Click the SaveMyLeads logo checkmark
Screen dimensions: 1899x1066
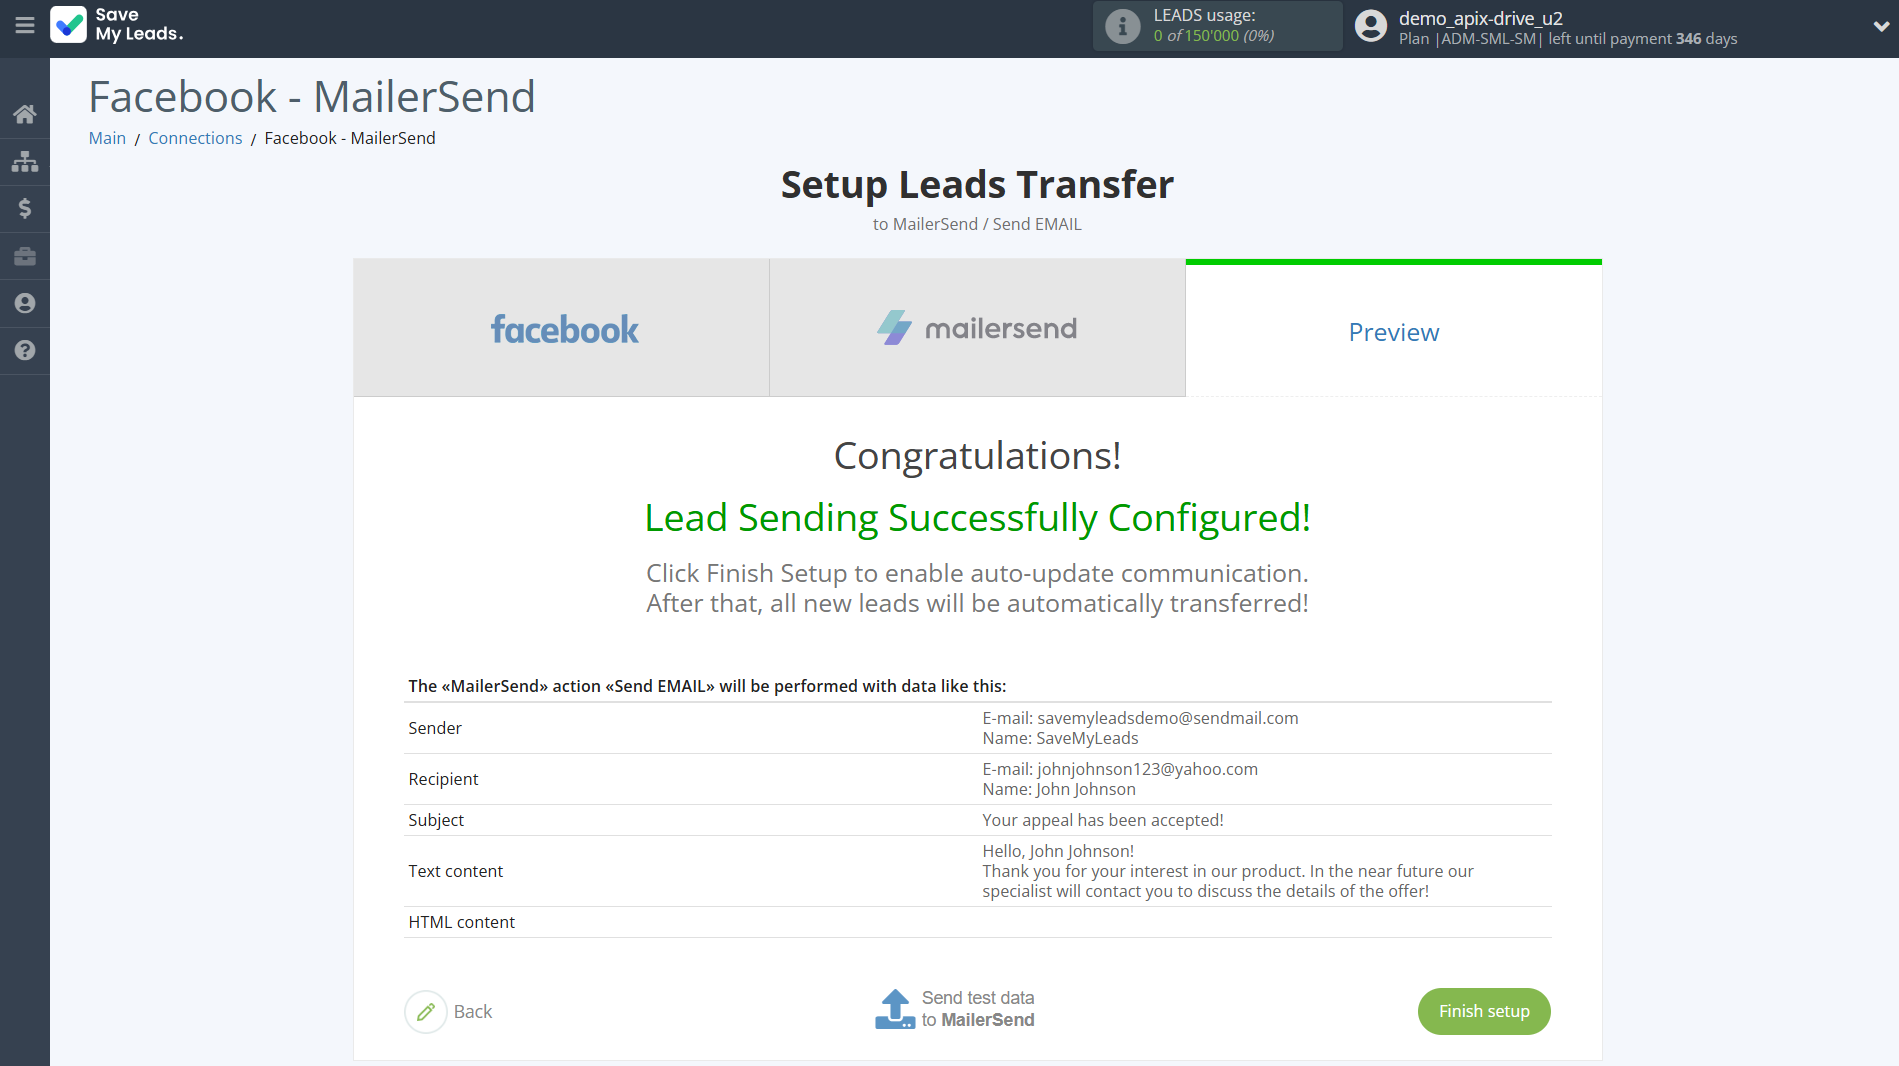(69, 25)
